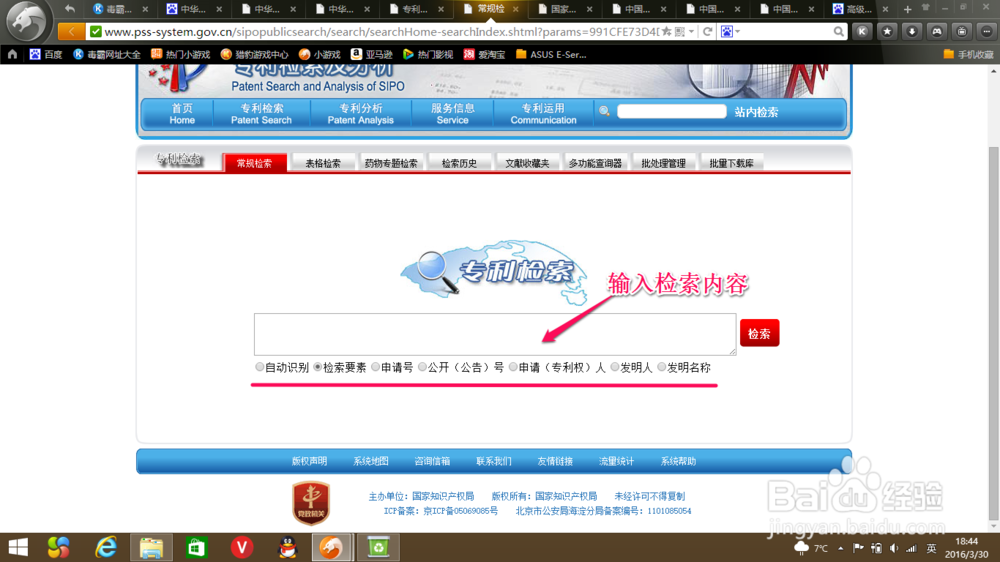Screen dimensions: 1000x562
Task: Open the downloads arrow toolbar button
Action: [x=912, y=31]
